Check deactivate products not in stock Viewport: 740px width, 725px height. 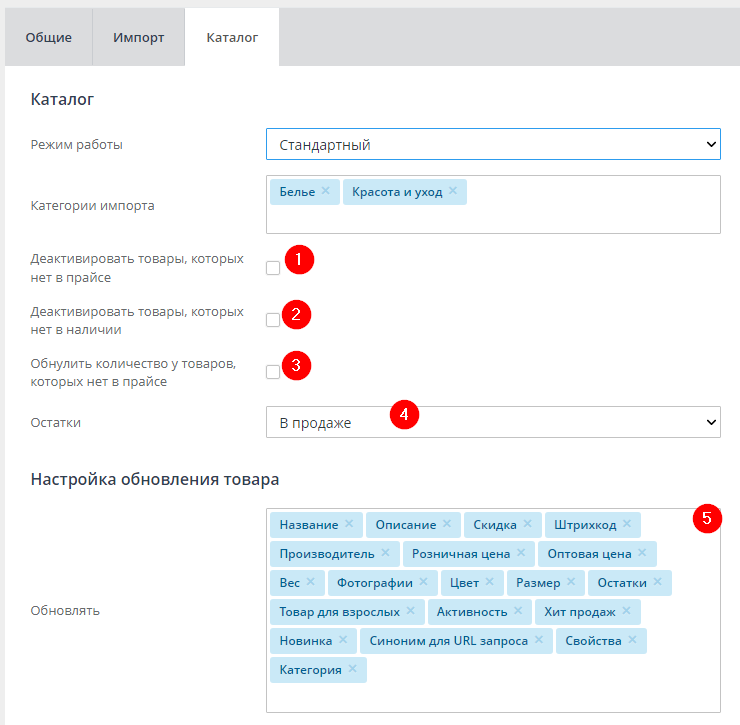273,320
